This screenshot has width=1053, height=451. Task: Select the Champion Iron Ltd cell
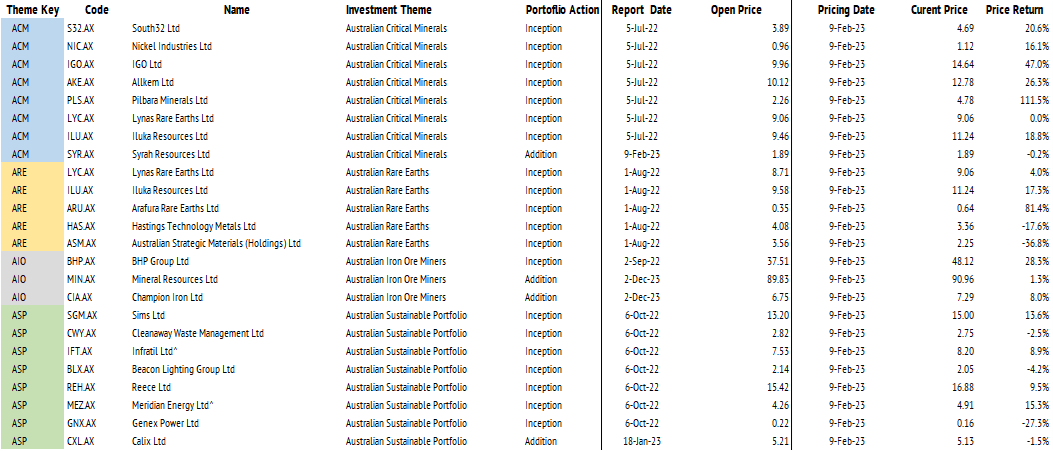point(168,298)
